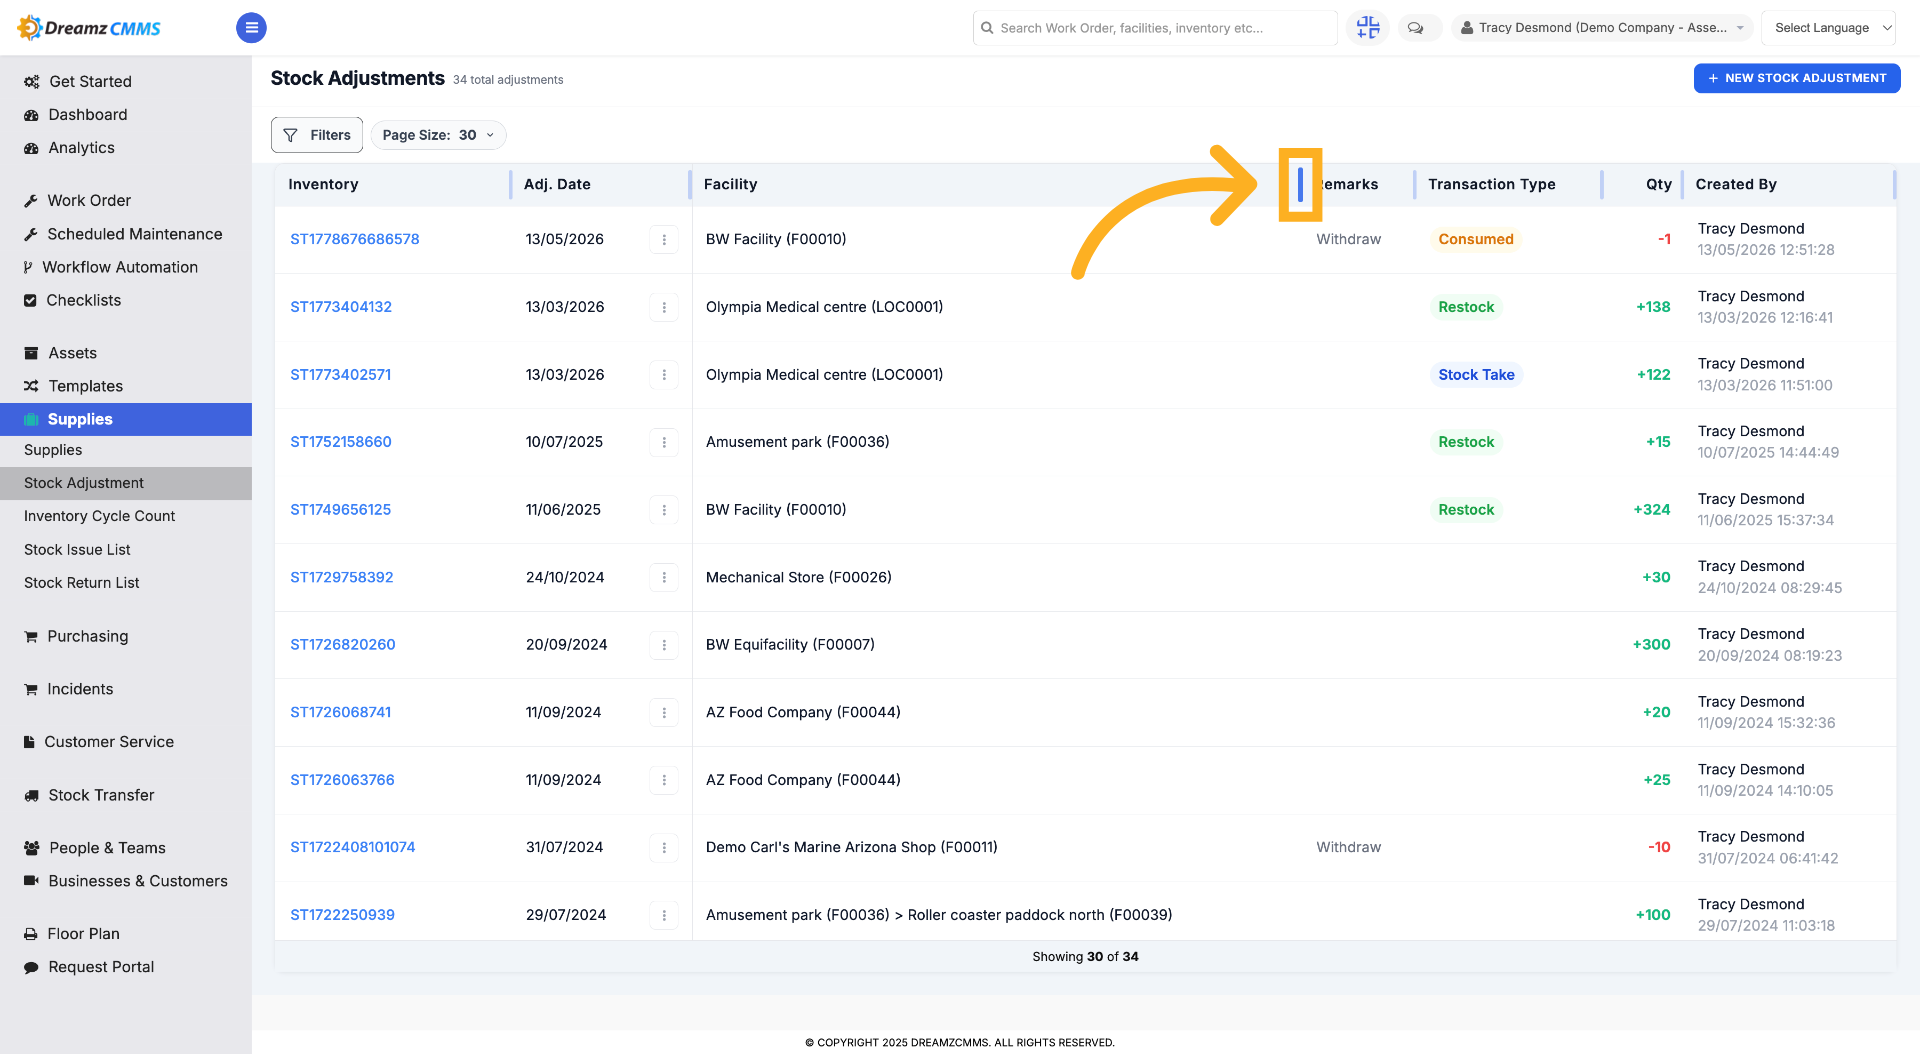Click the Customer Service file icon
Viewport: 1920px width, 1054px height.
(30, 742)
